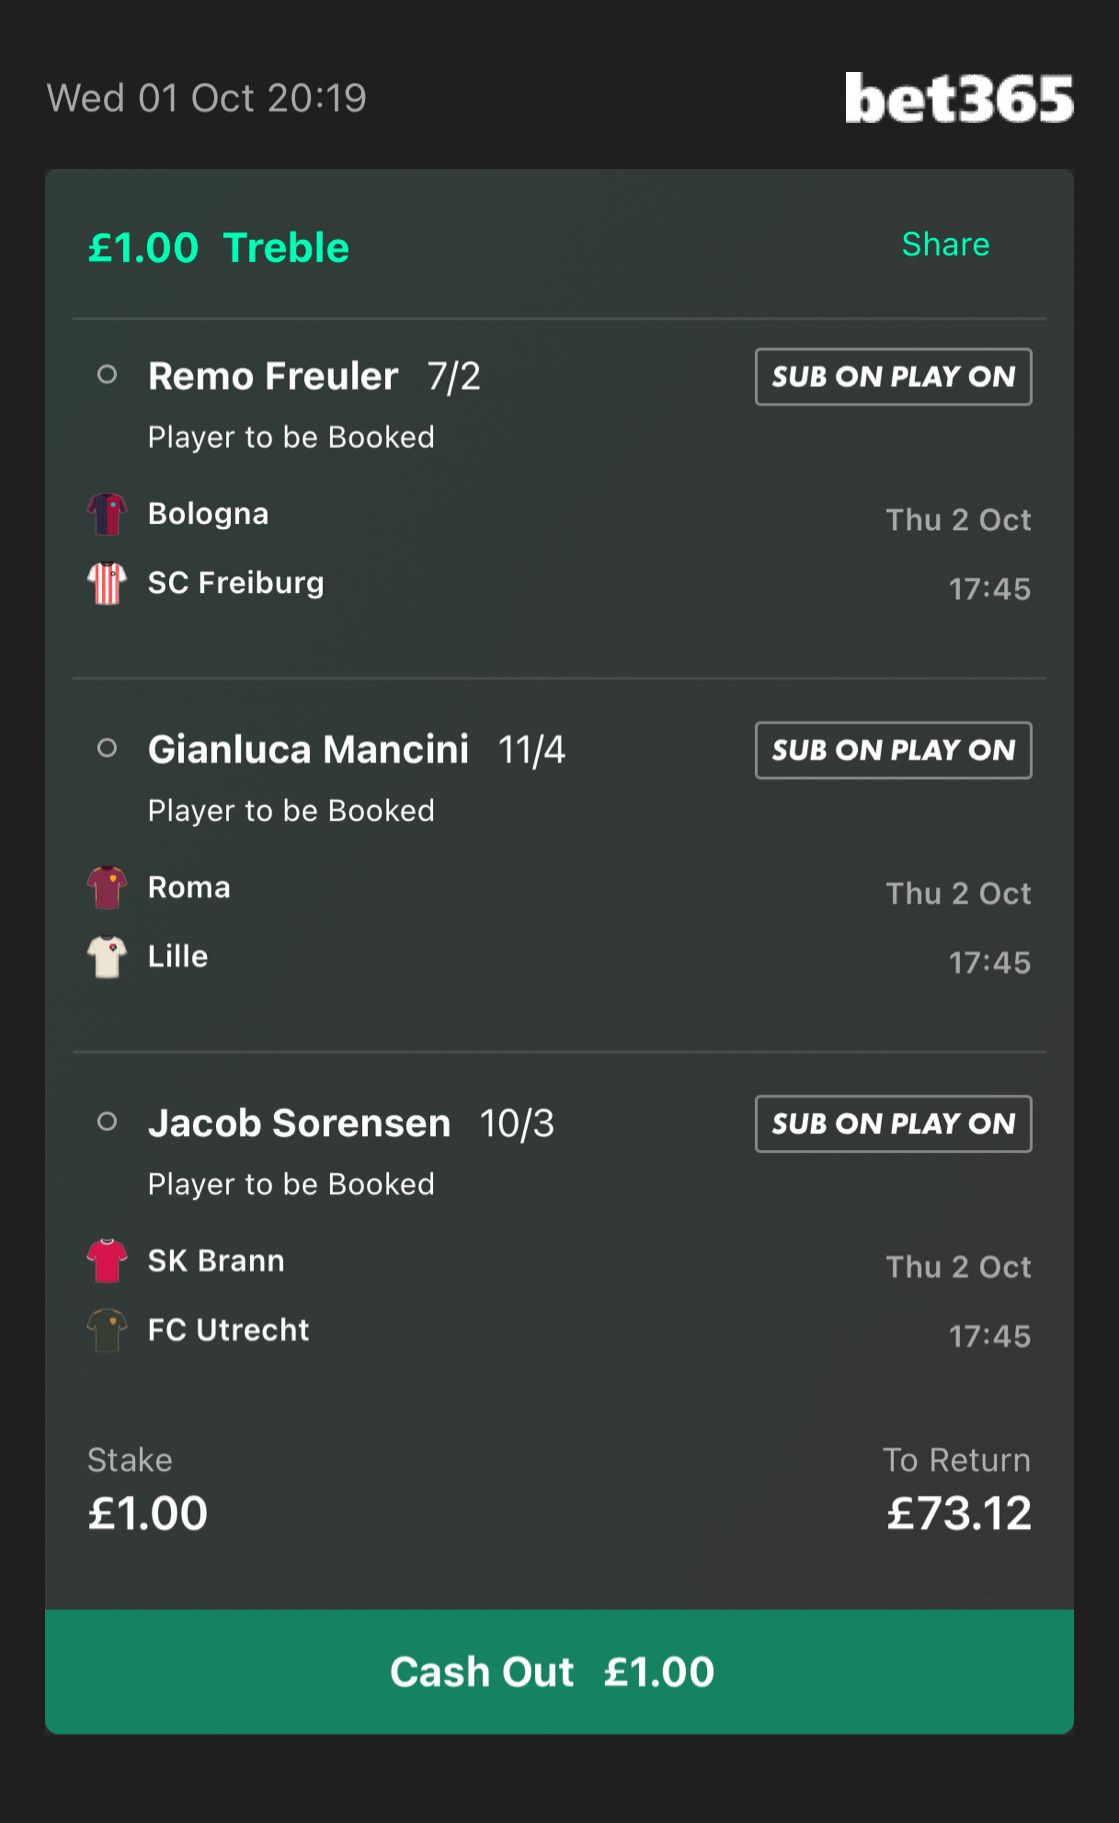Viewport: 1119px width, 1823px height.
Task: Tap Sub On Play On for Sorensen
Action: 893,1124
